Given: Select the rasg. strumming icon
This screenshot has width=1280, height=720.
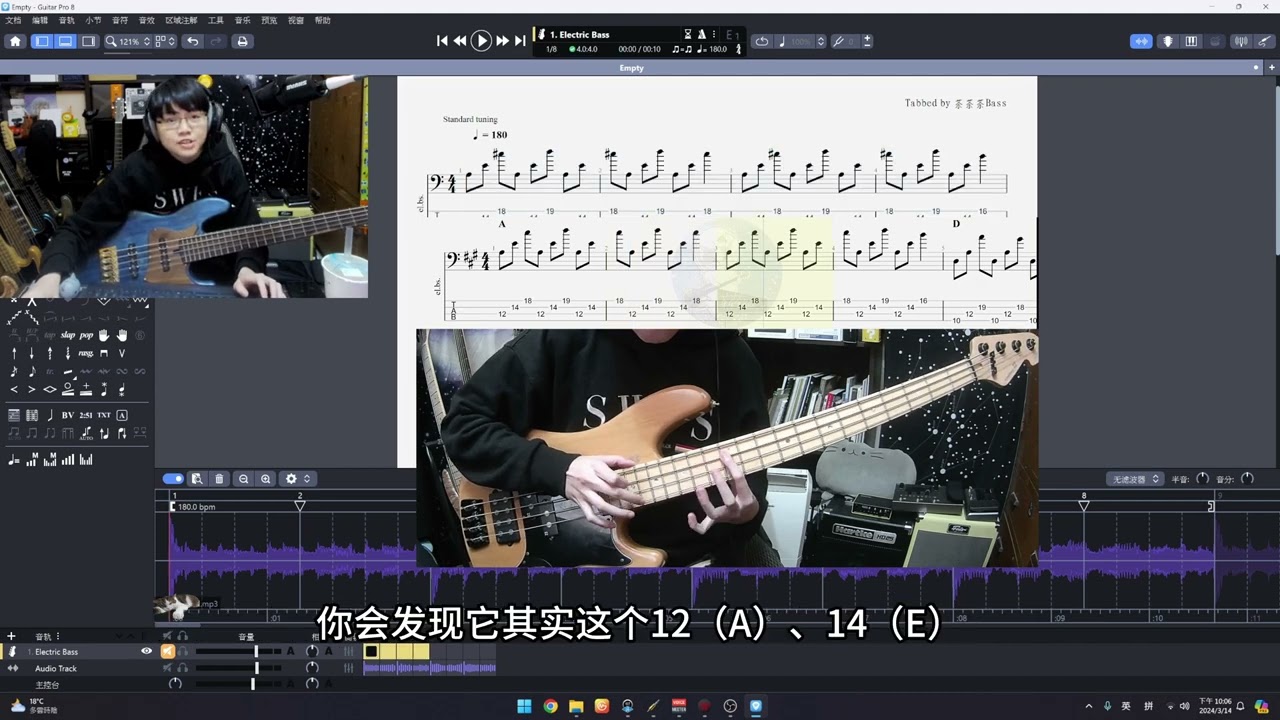Looking at the screenshot, I should pos(86,353).
